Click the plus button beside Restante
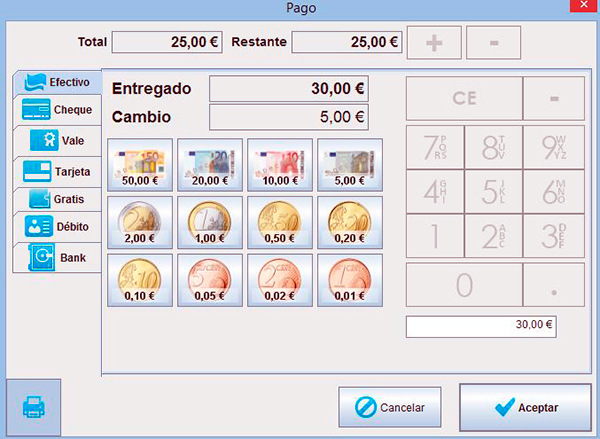The width and height of the screenshot is (600, 439). [x=434, y=42]
